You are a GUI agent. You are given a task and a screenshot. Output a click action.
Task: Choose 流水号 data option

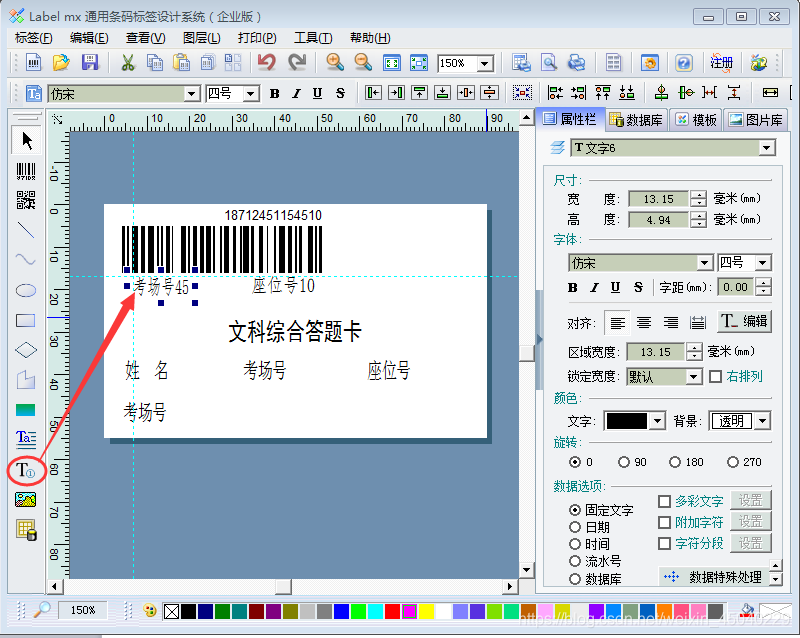(x=575, y=561)
